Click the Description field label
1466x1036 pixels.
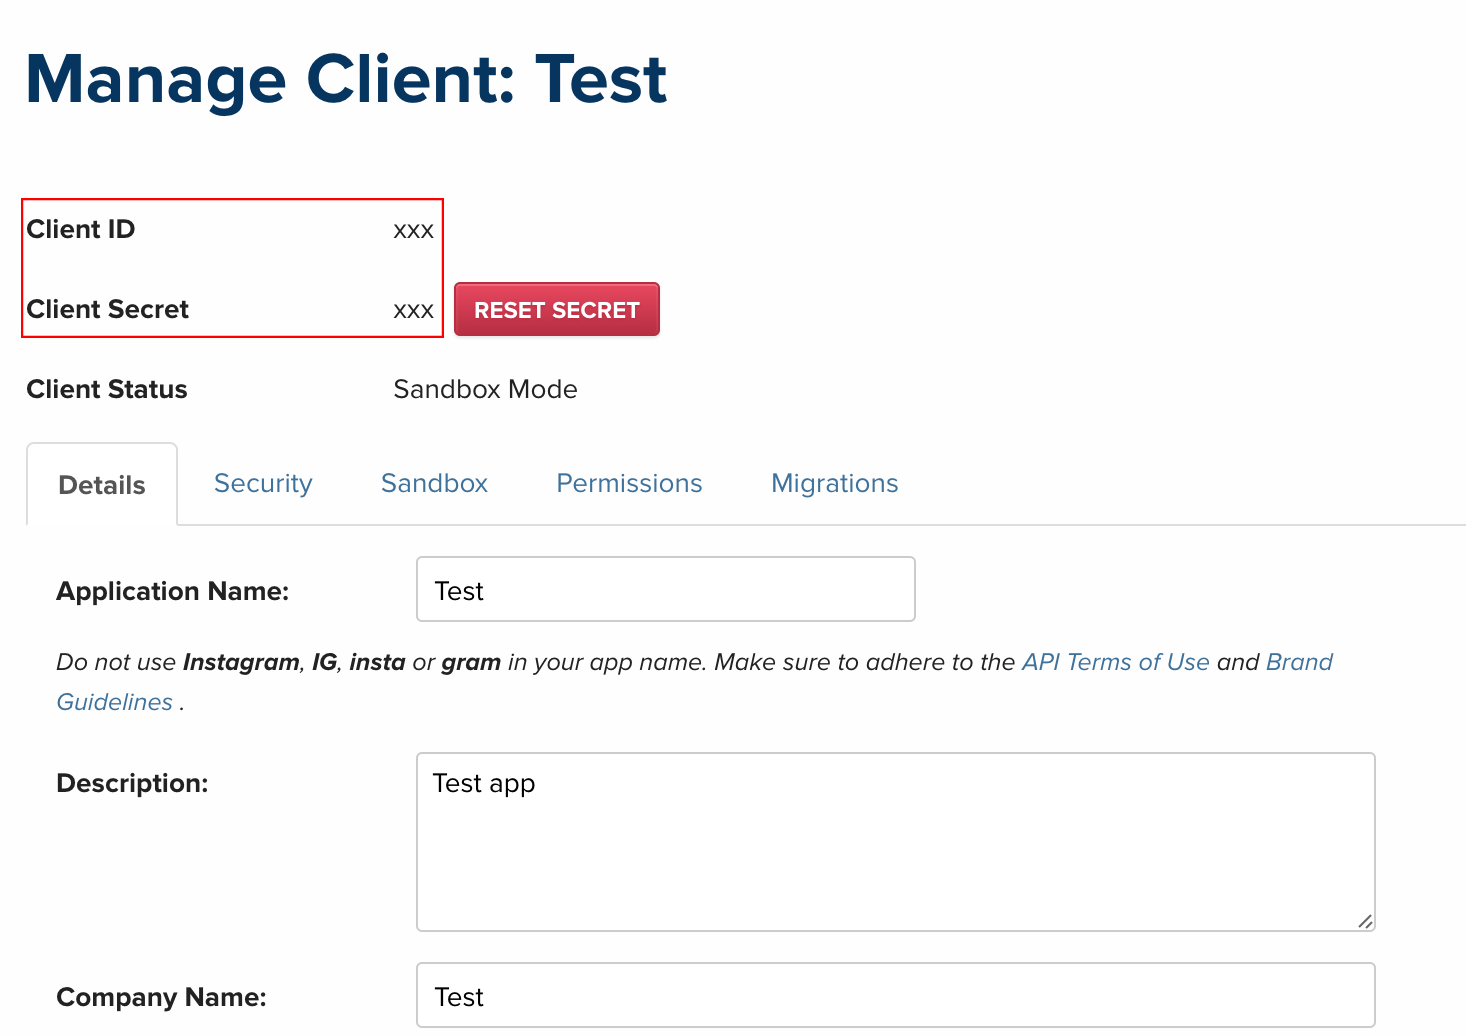pos(132,783)
